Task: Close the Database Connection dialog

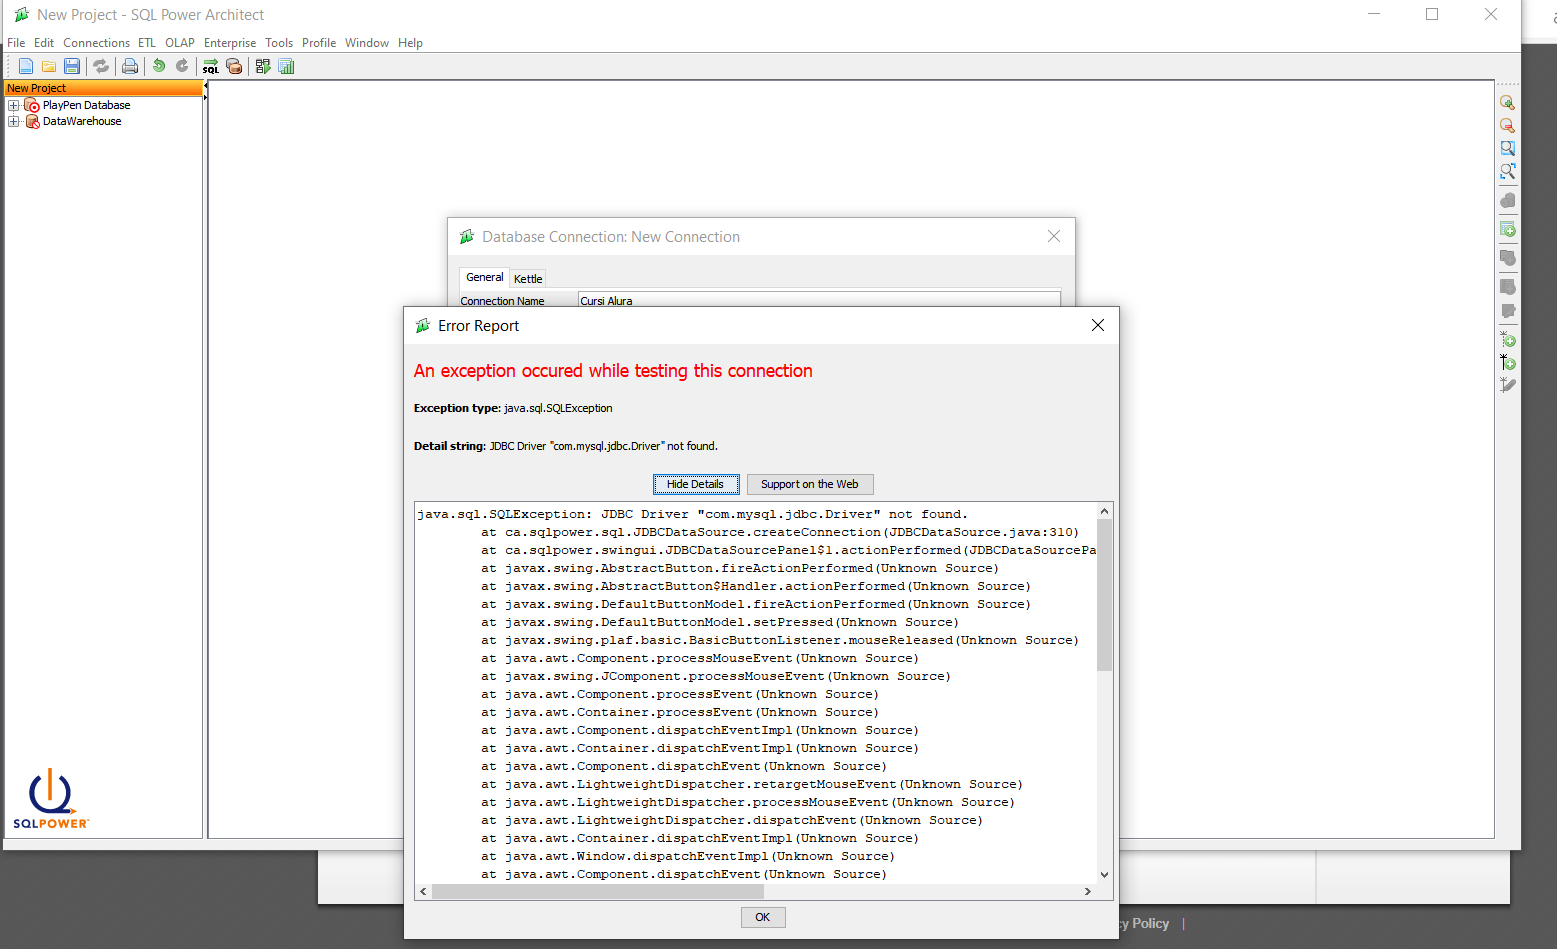Action: (x=1054, y=236)
